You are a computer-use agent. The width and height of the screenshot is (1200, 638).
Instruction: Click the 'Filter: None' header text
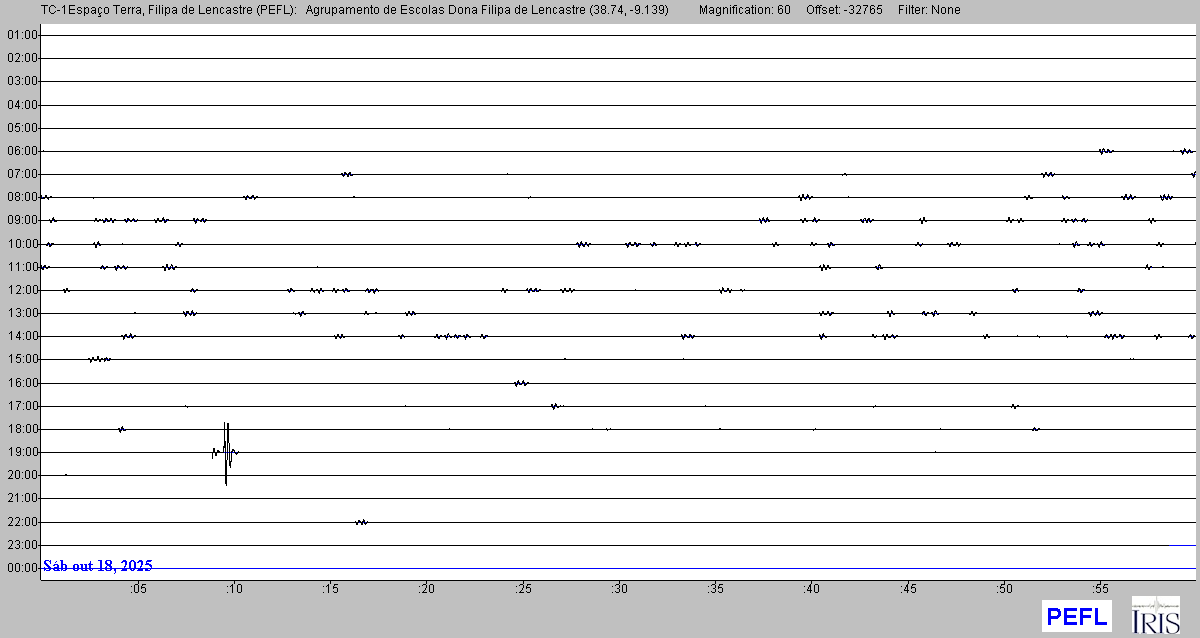tap(930, 10)
